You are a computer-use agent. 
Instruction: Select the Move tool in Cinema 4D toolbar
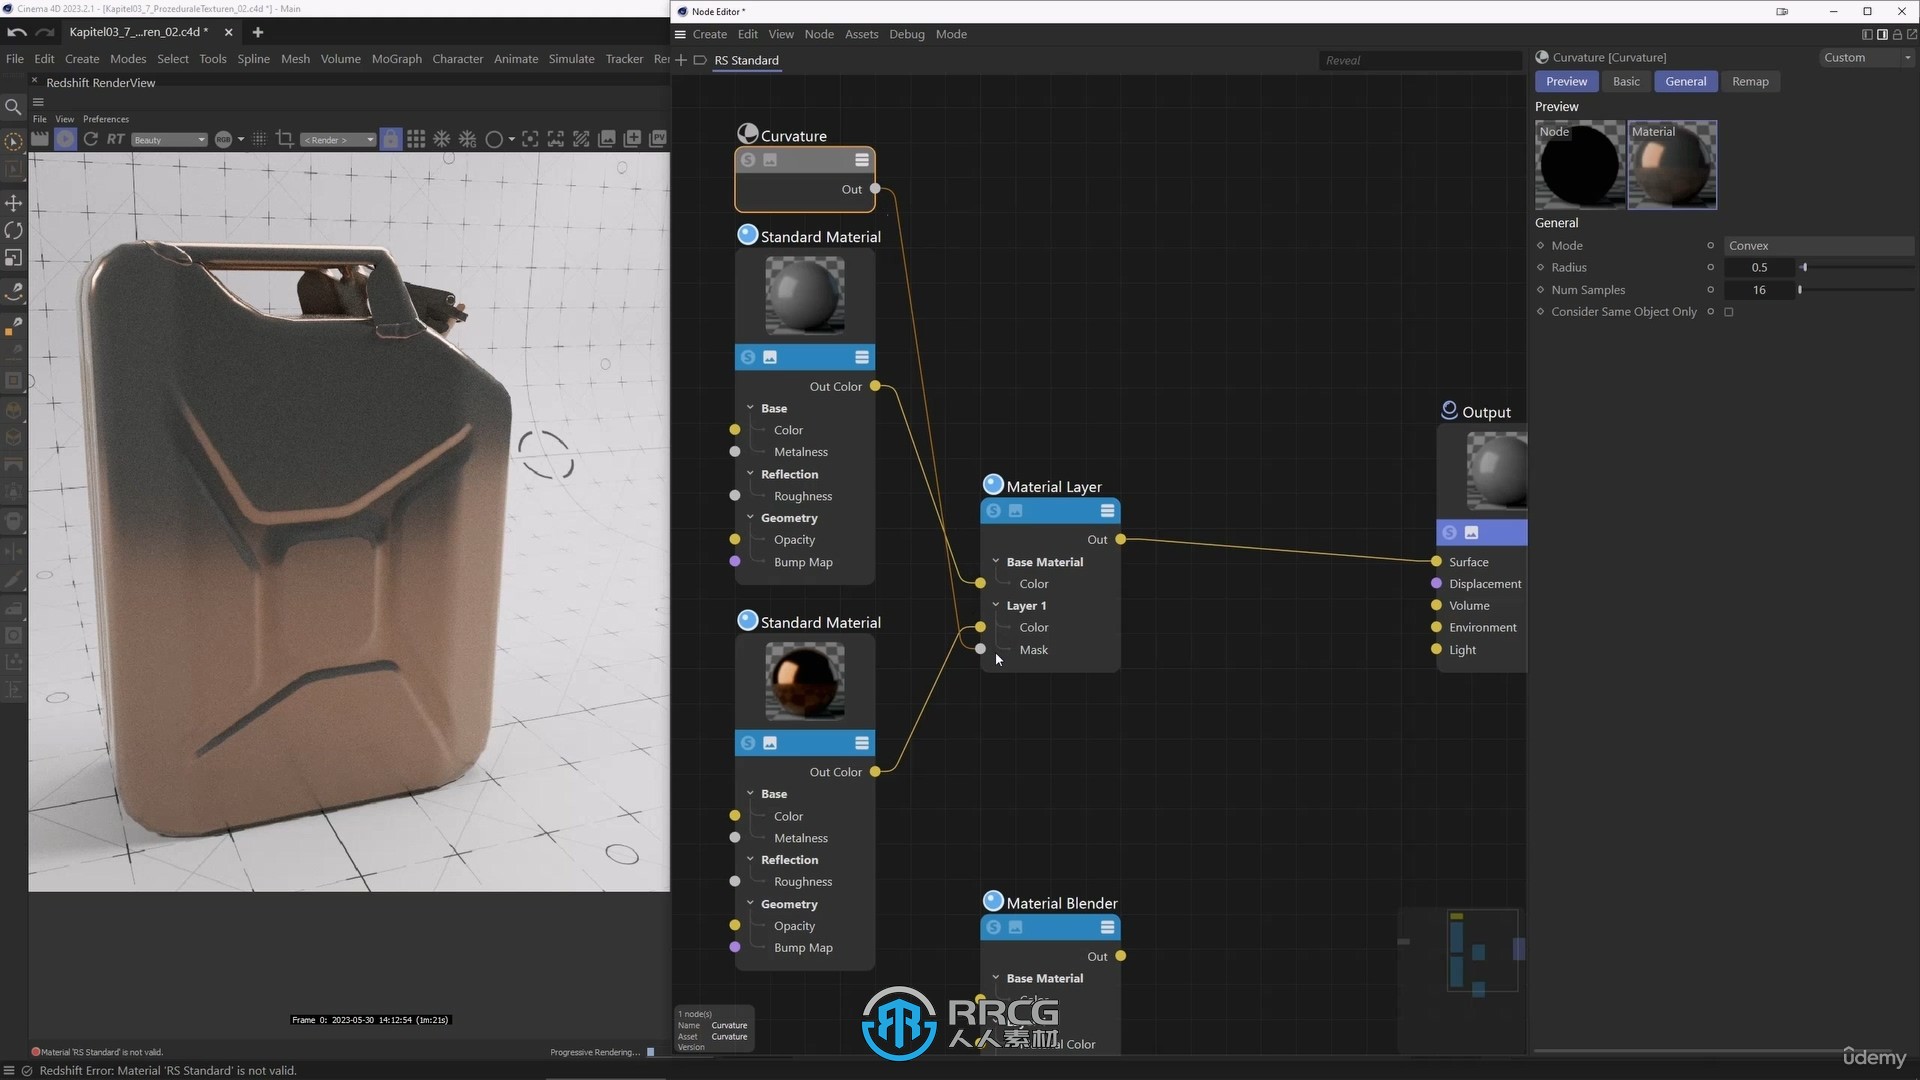[13, 202]
